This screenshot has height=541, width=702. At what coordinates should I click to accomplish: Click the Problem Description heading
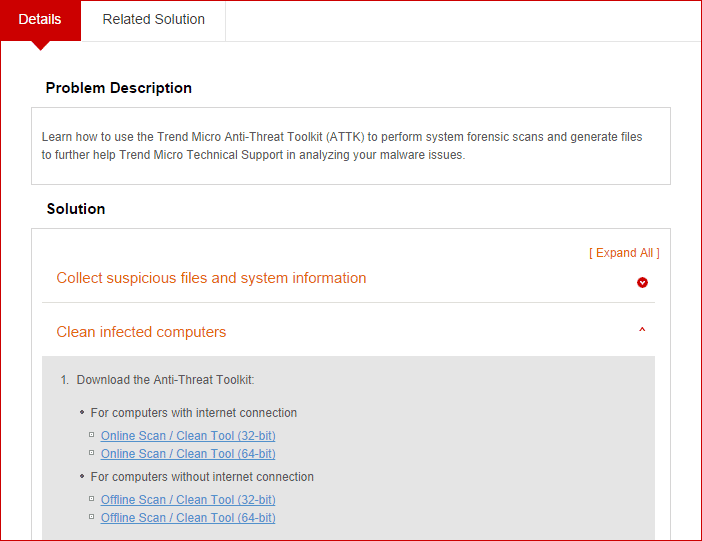click(x=119, y=88)
